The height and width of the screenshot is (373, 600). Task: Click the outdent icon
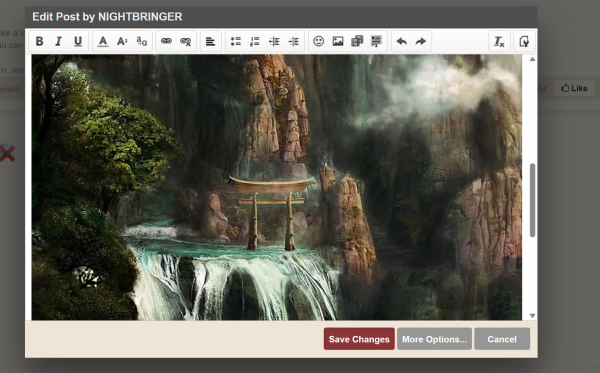274,41
